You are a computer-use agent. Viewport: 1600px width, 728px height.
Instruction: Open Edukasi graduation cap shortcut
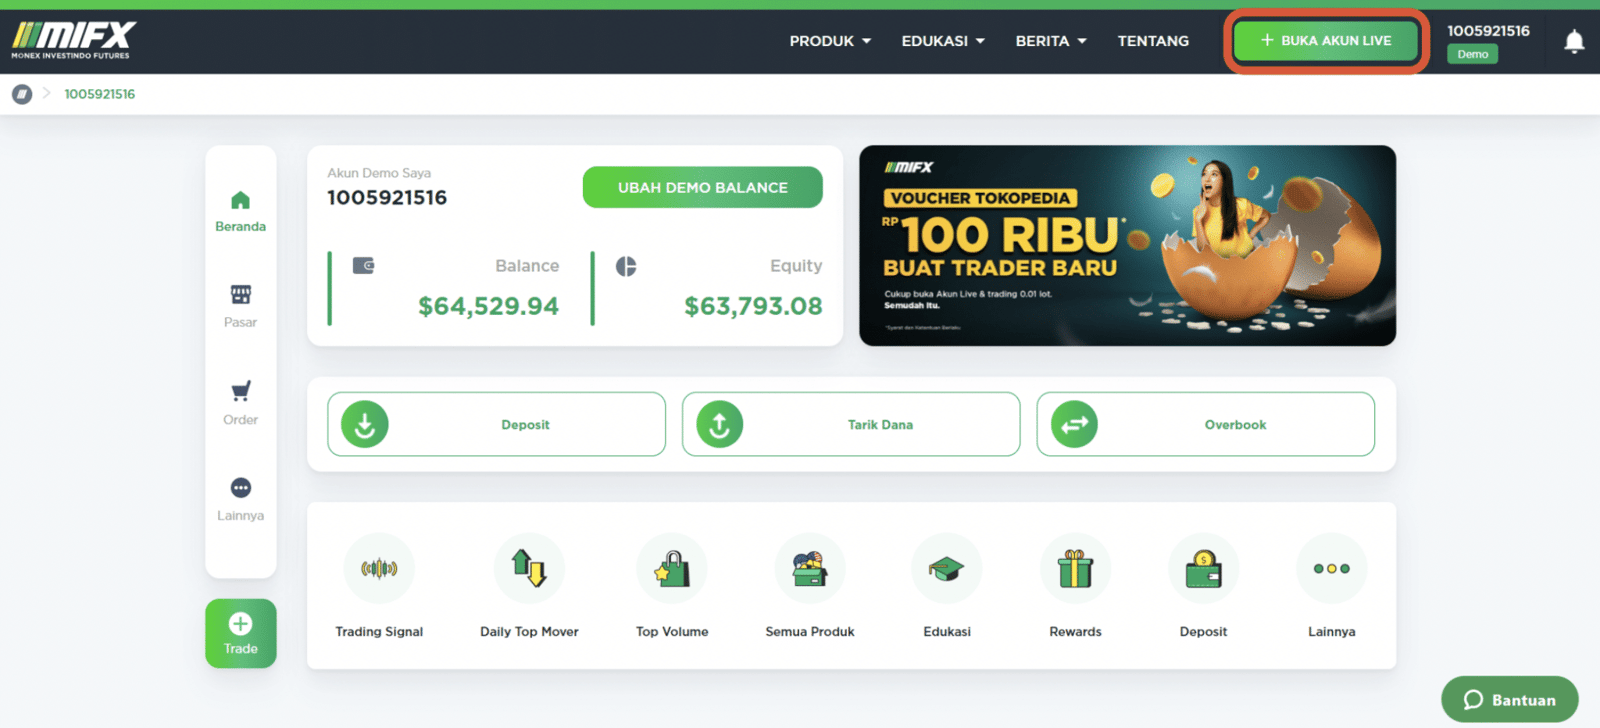click(x=947, y=587)
